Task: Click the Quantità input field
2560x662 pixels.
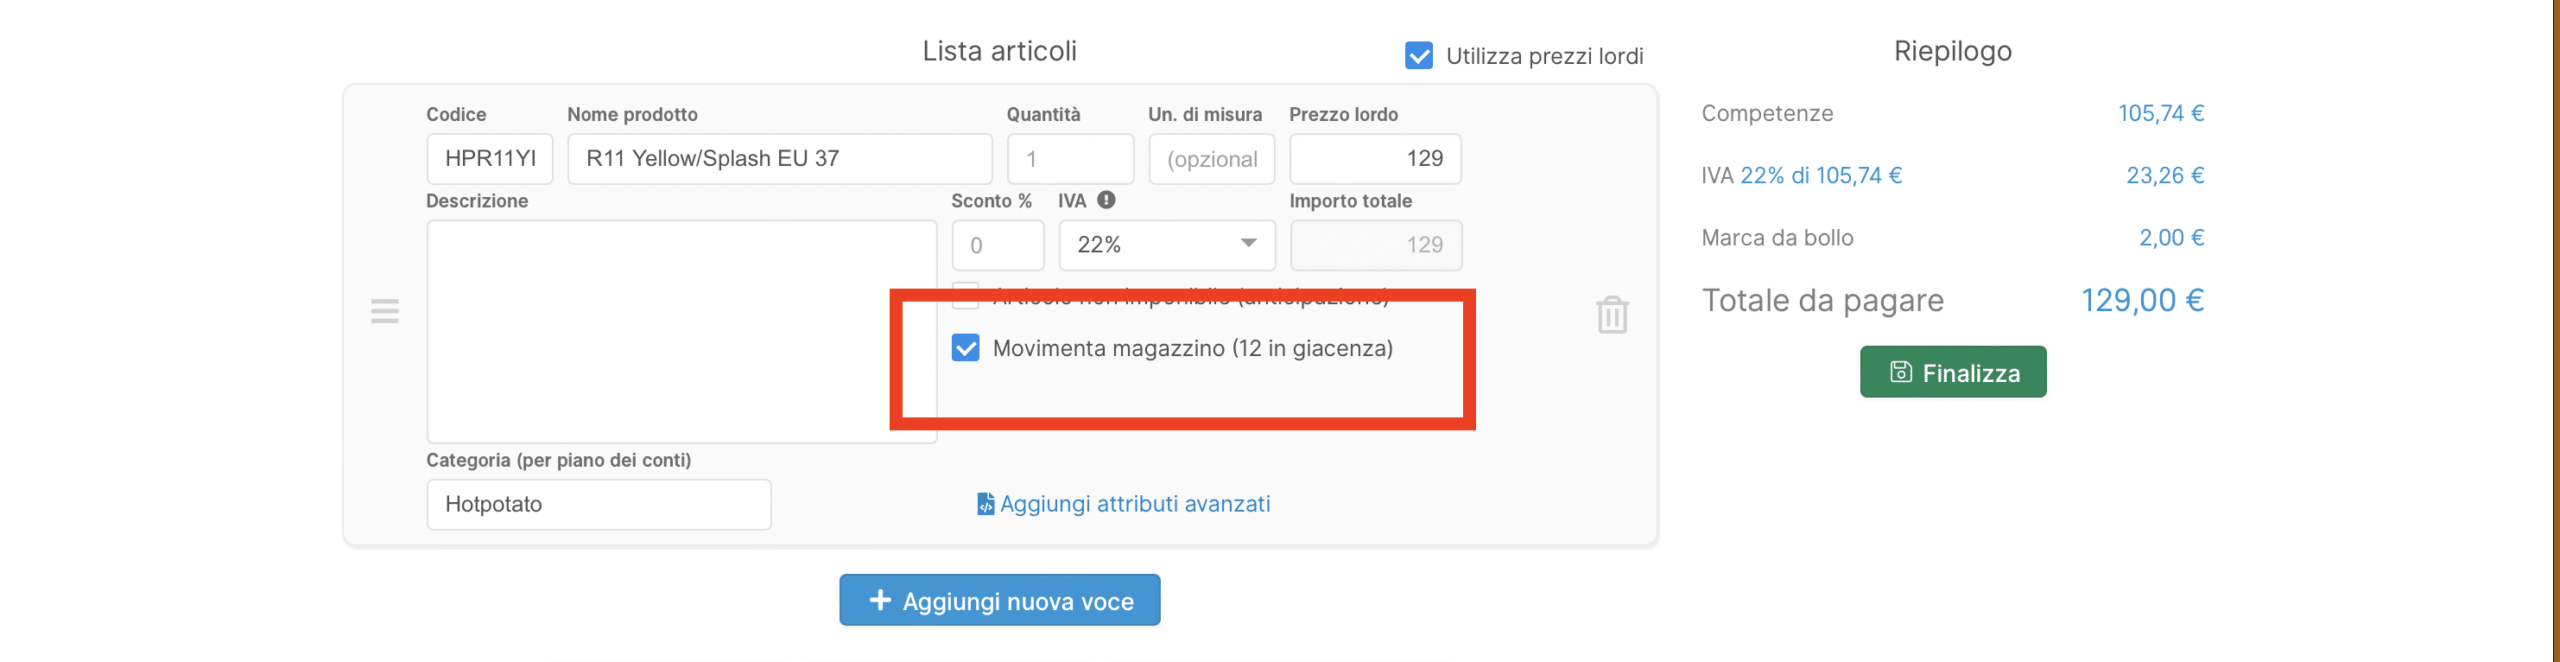Action: [x=1069, y=159]
